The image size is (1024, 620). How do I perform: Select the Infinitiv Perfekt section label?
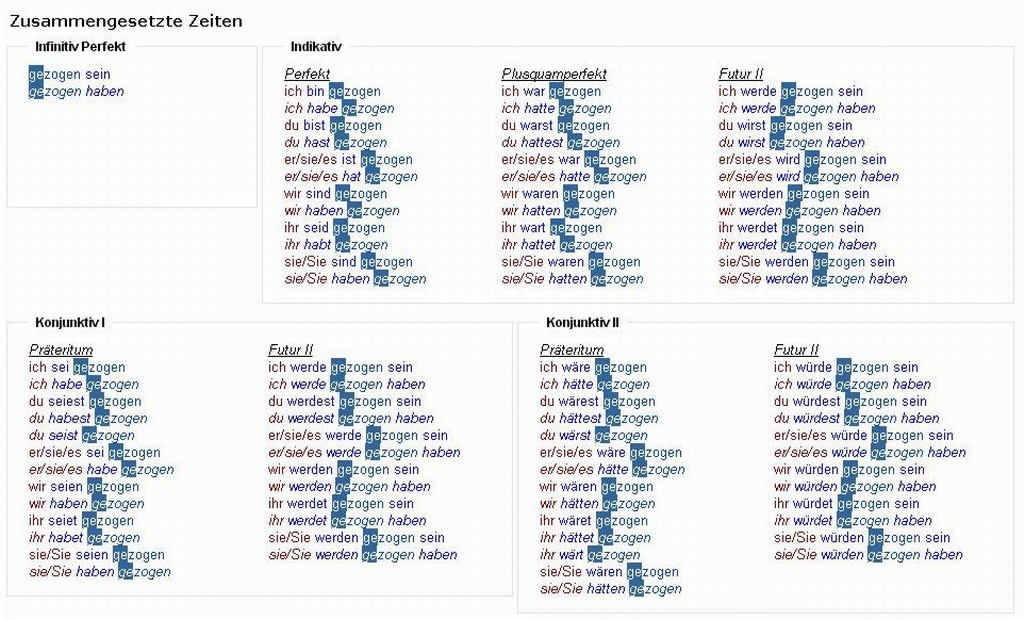pyautogui.click(x=80, y=46)
